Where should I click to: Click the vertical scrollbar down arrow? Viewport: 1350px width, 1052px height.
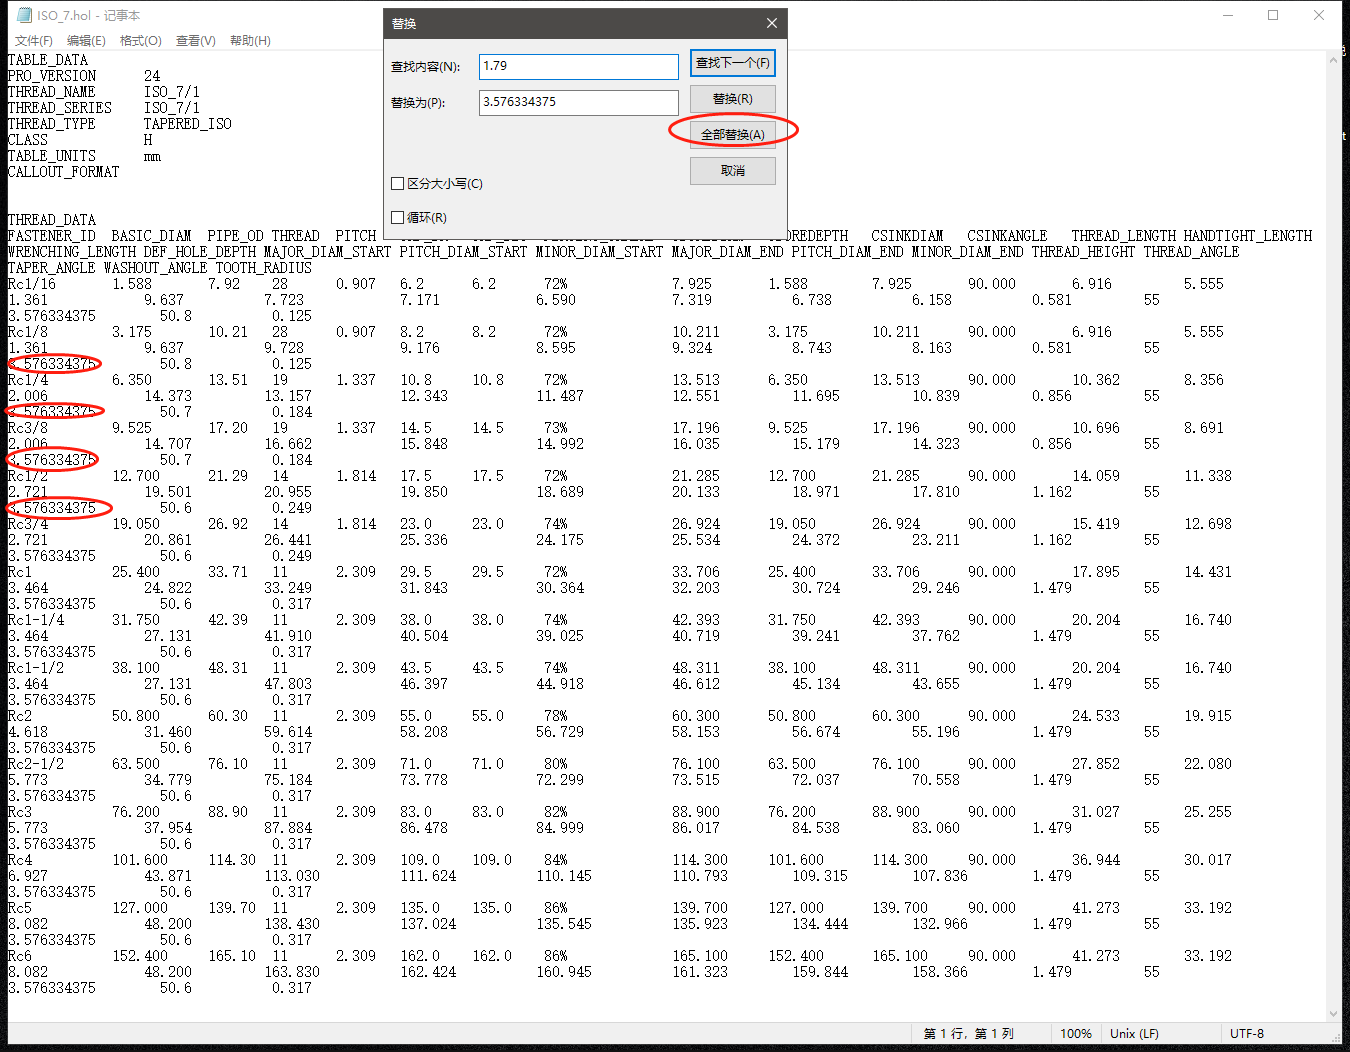coord(1334,1013)
